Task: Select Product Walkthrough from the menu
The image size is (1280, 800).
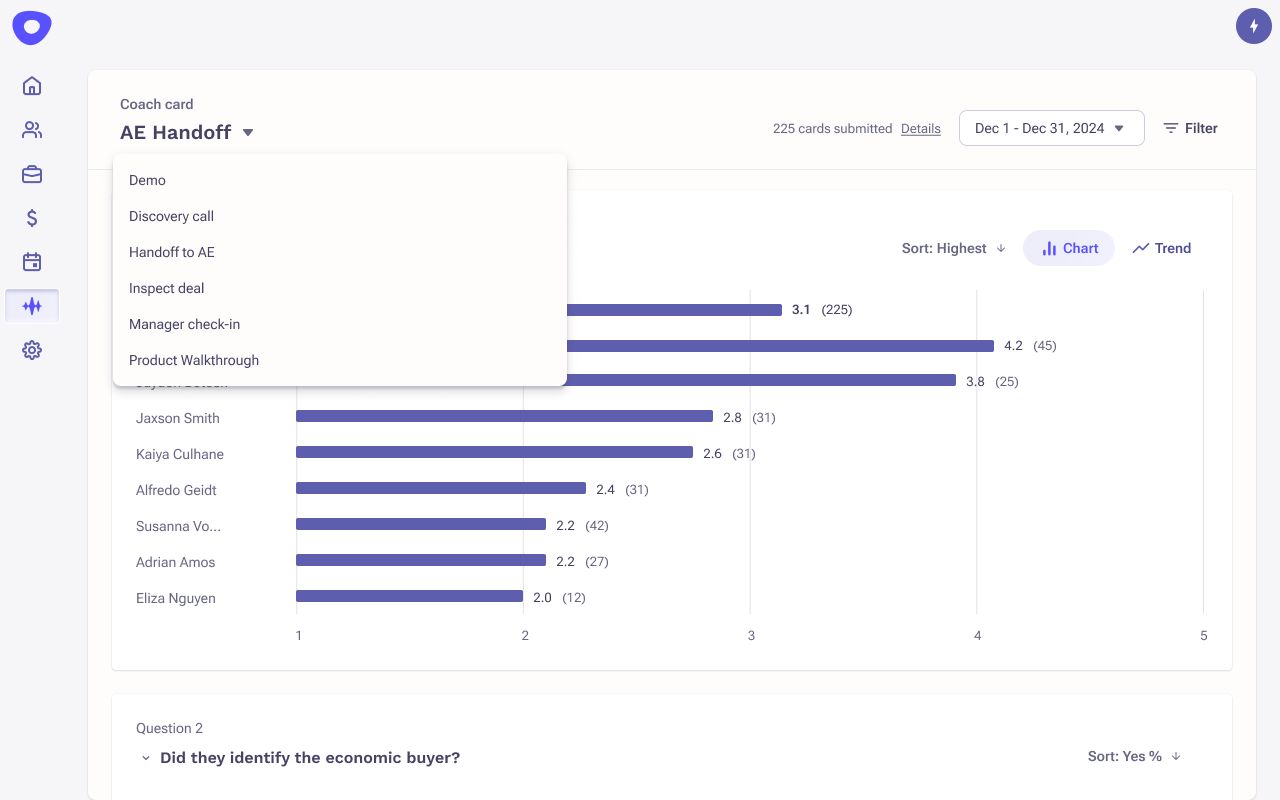Action: click(x=340, y=360)
